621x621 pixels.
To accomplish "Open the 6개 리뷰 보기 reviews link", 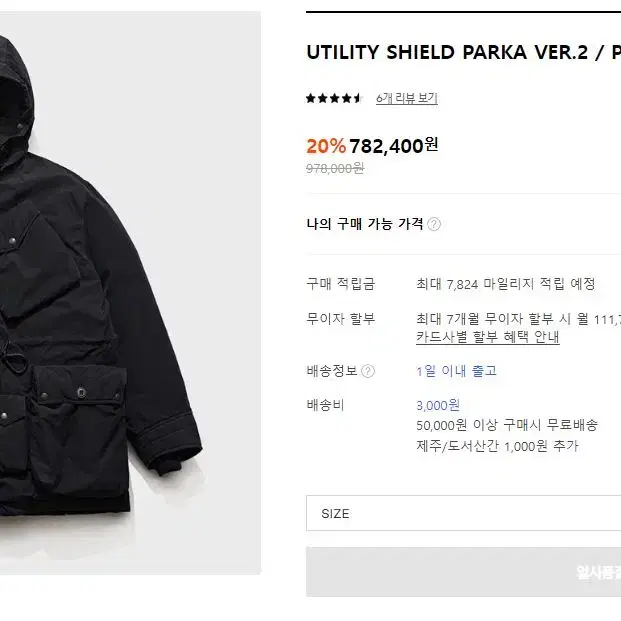I will click(x=407, y=98).
